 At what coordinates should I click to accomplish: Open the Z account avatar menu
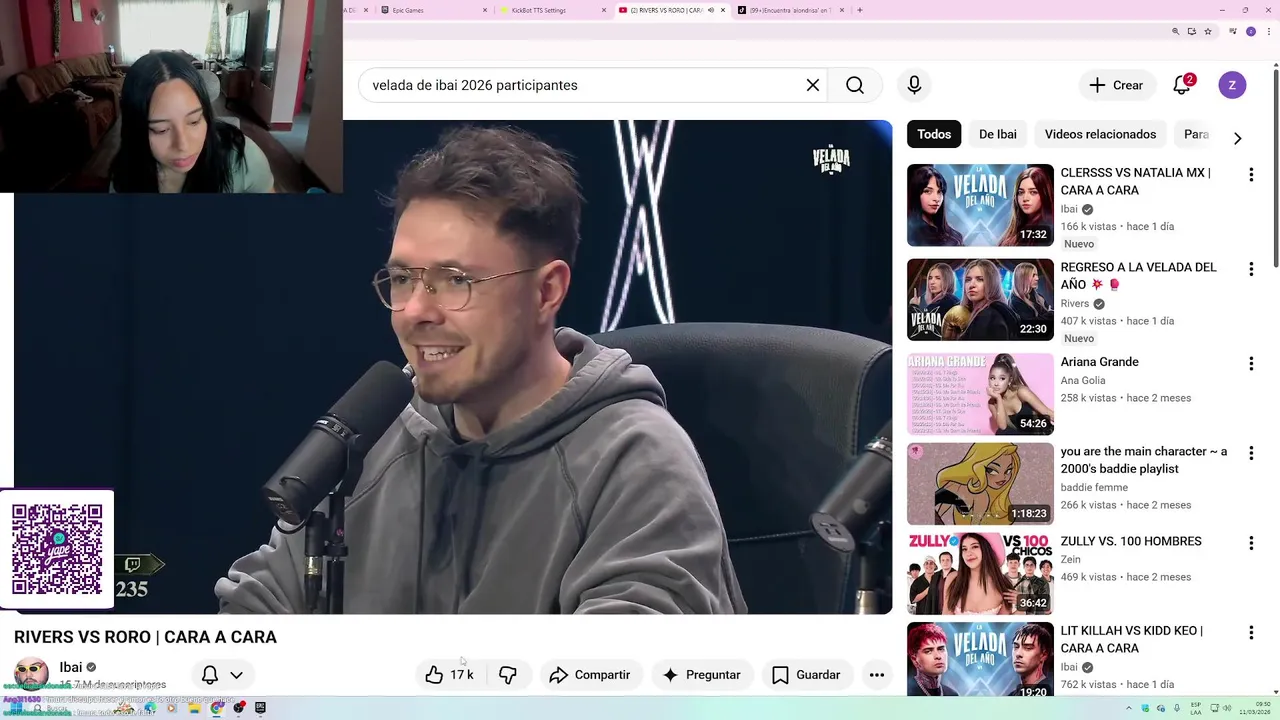1232,85
